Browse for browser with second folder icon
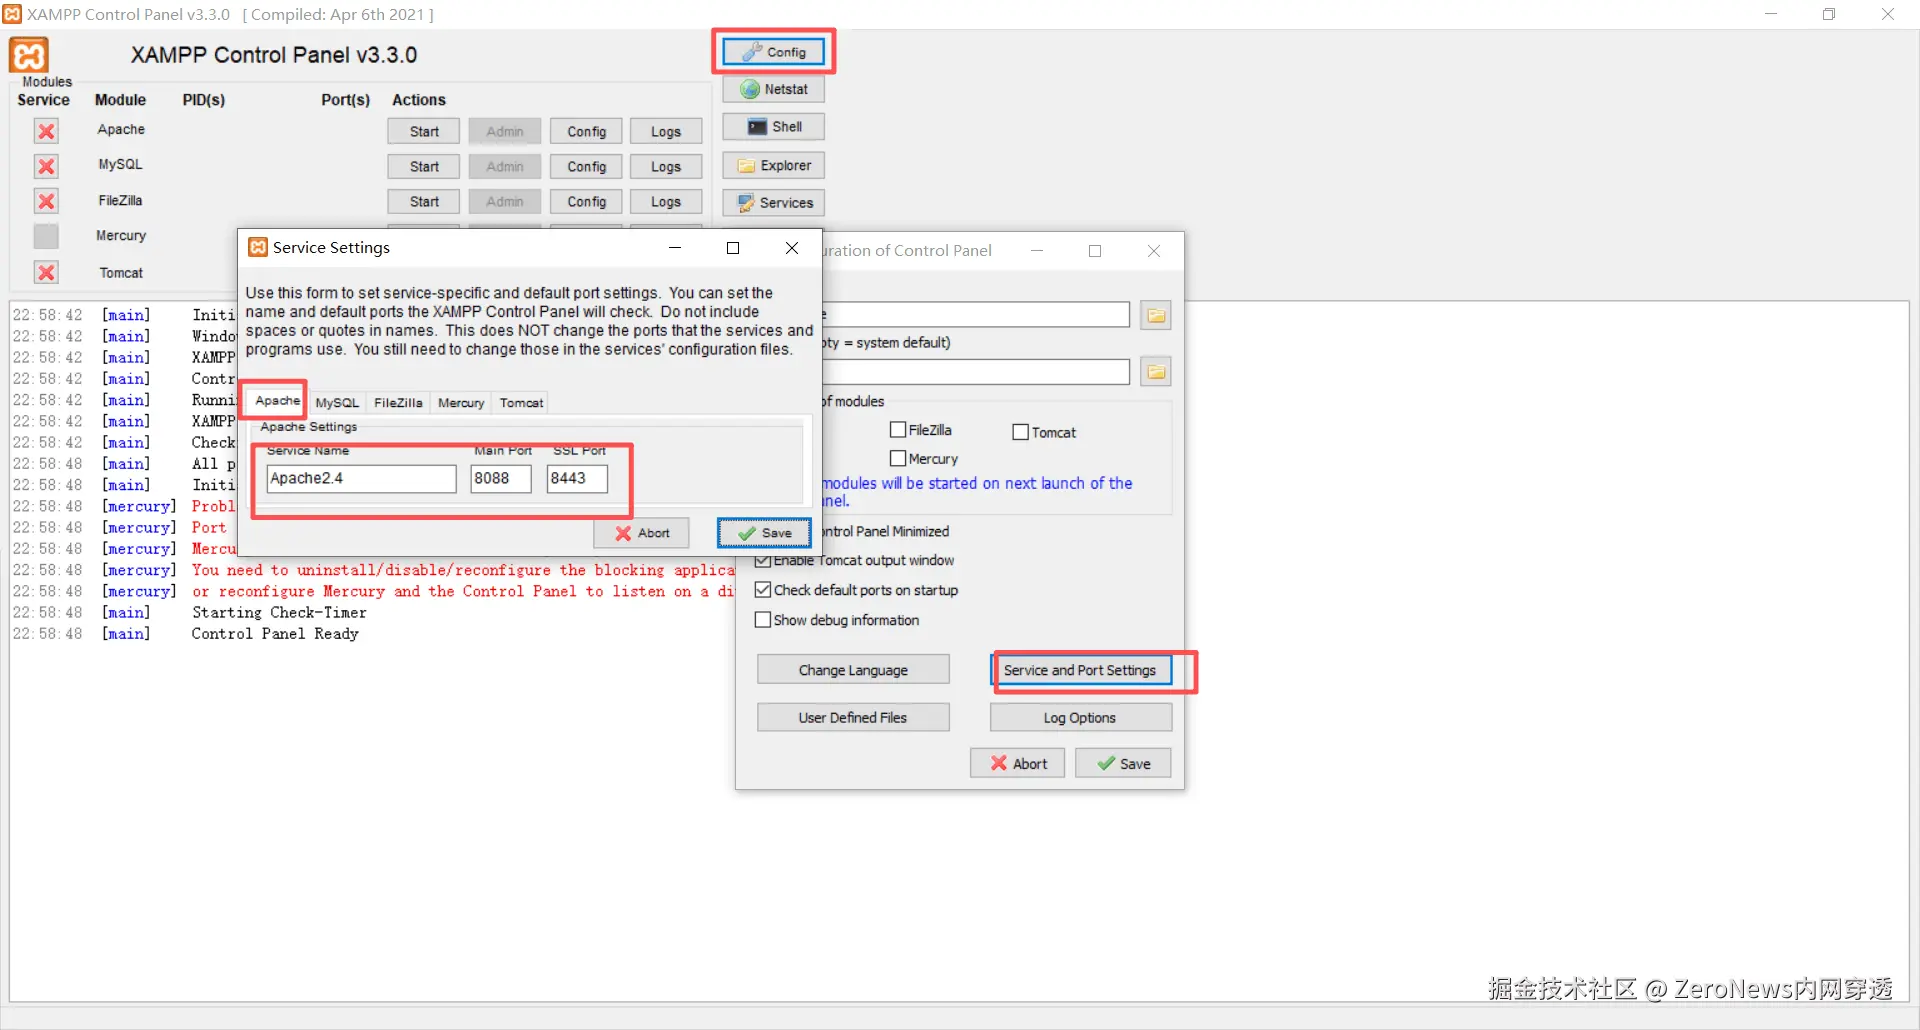1920x1030 pixels. pyautogui.click(x=1156, y=372)
